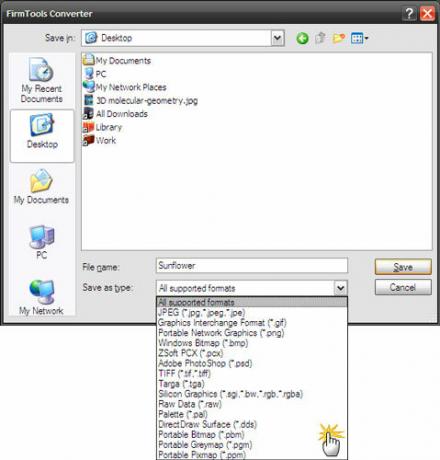
Task: Create a new folder icon
Action: pos(339,38)
